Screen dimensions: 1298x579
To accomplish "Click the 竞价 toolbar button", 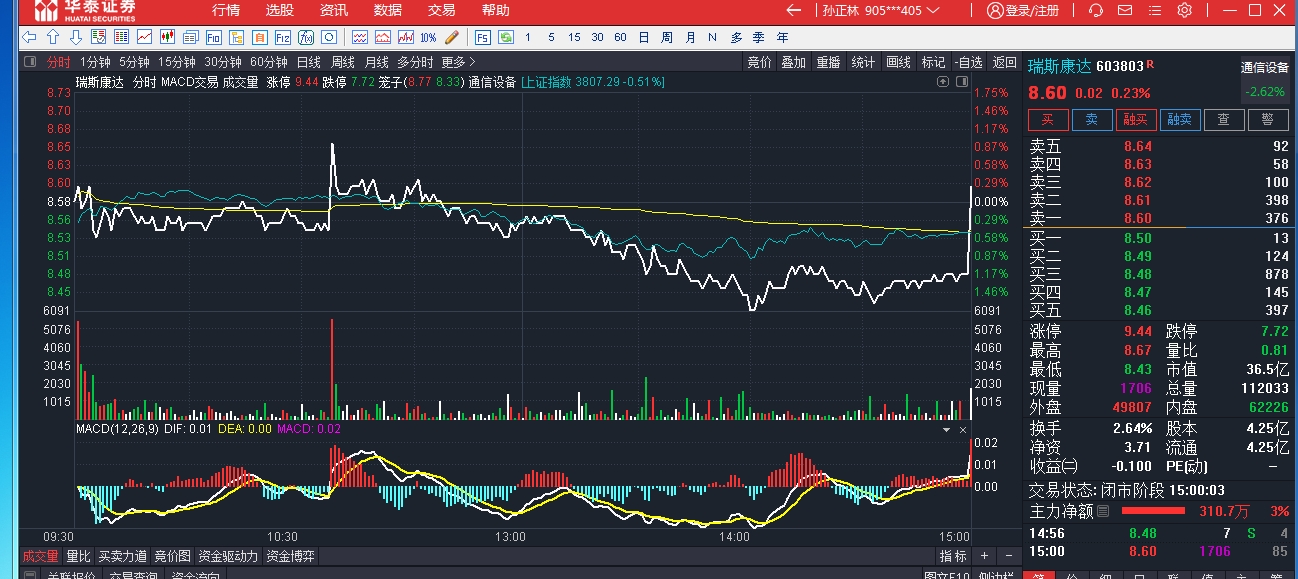I will click(x=760, y=62).
